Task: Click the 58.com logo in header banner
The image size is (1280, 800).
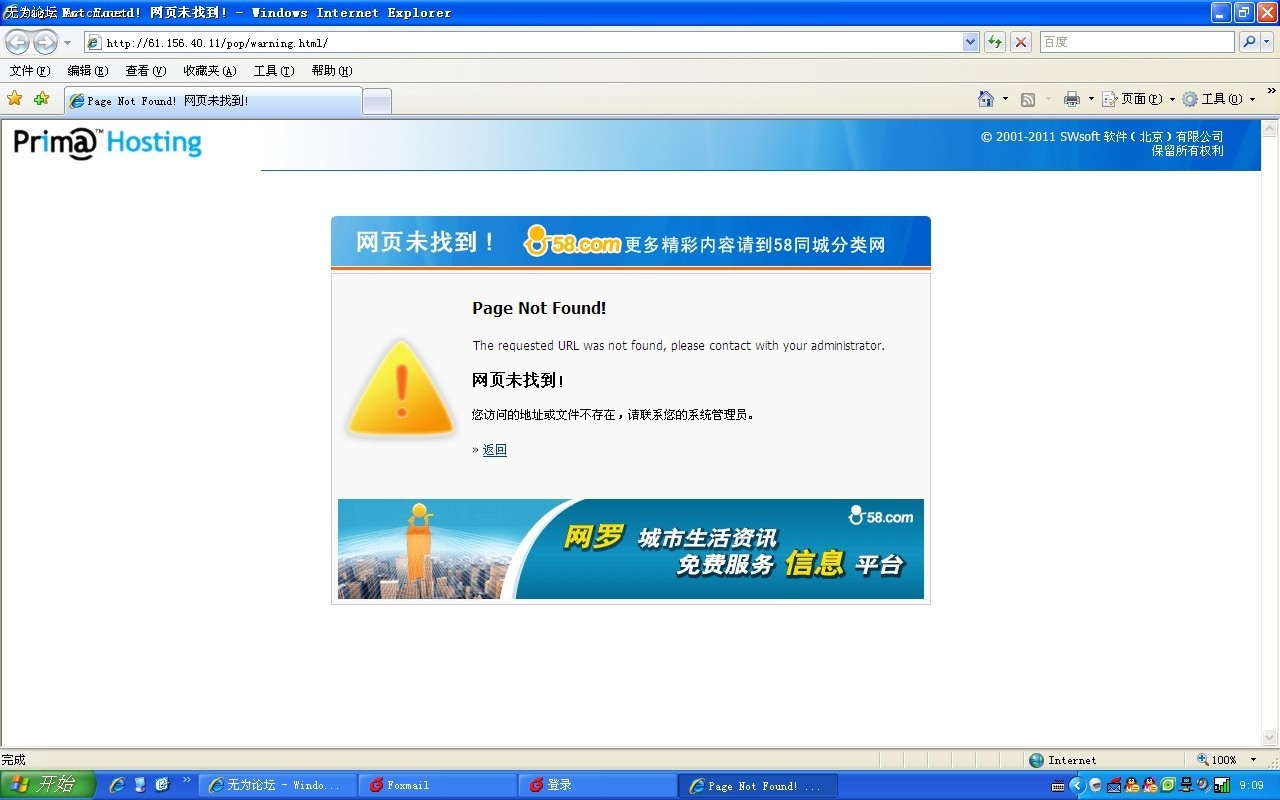Action: [572, 241]
